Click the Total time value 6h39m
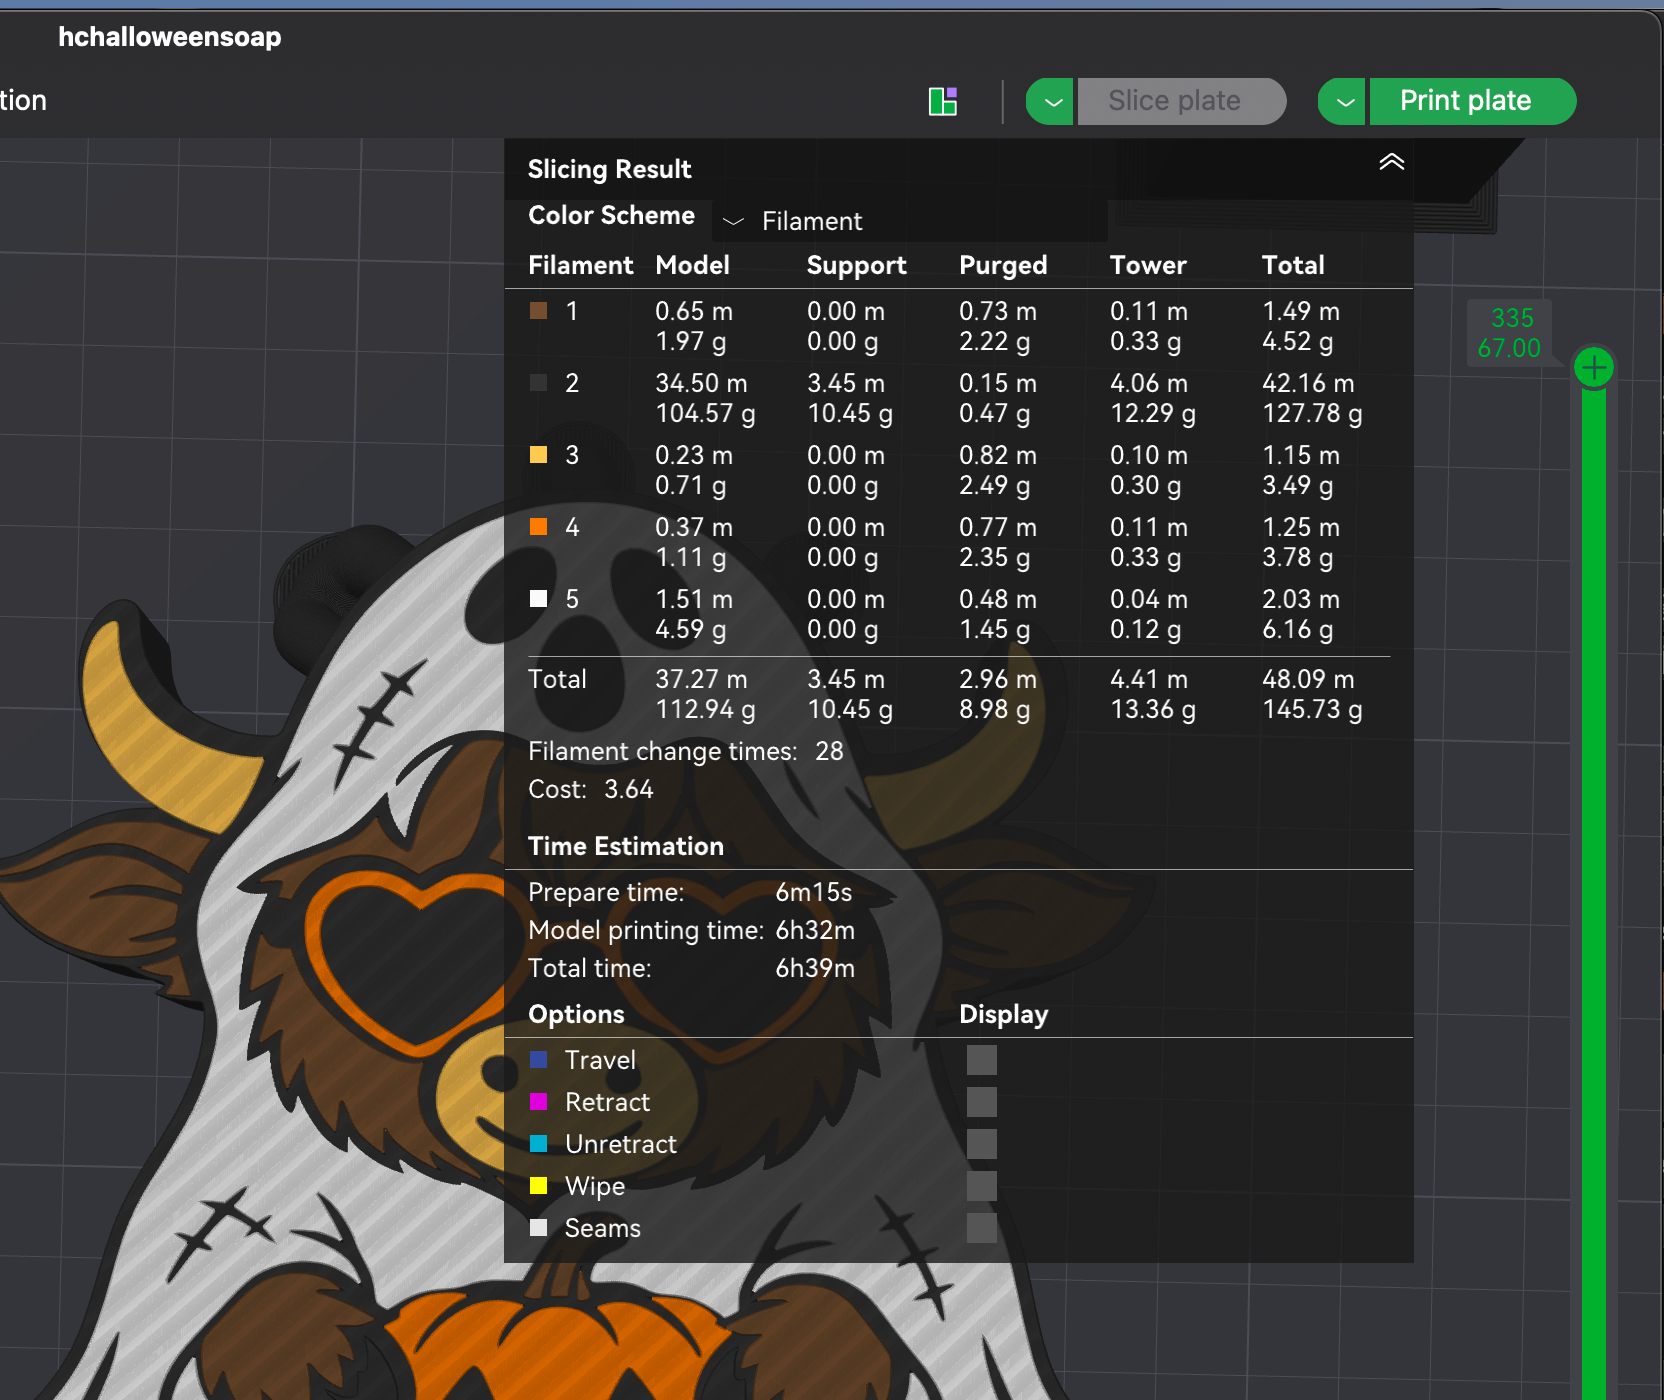 tap(815, 968)
